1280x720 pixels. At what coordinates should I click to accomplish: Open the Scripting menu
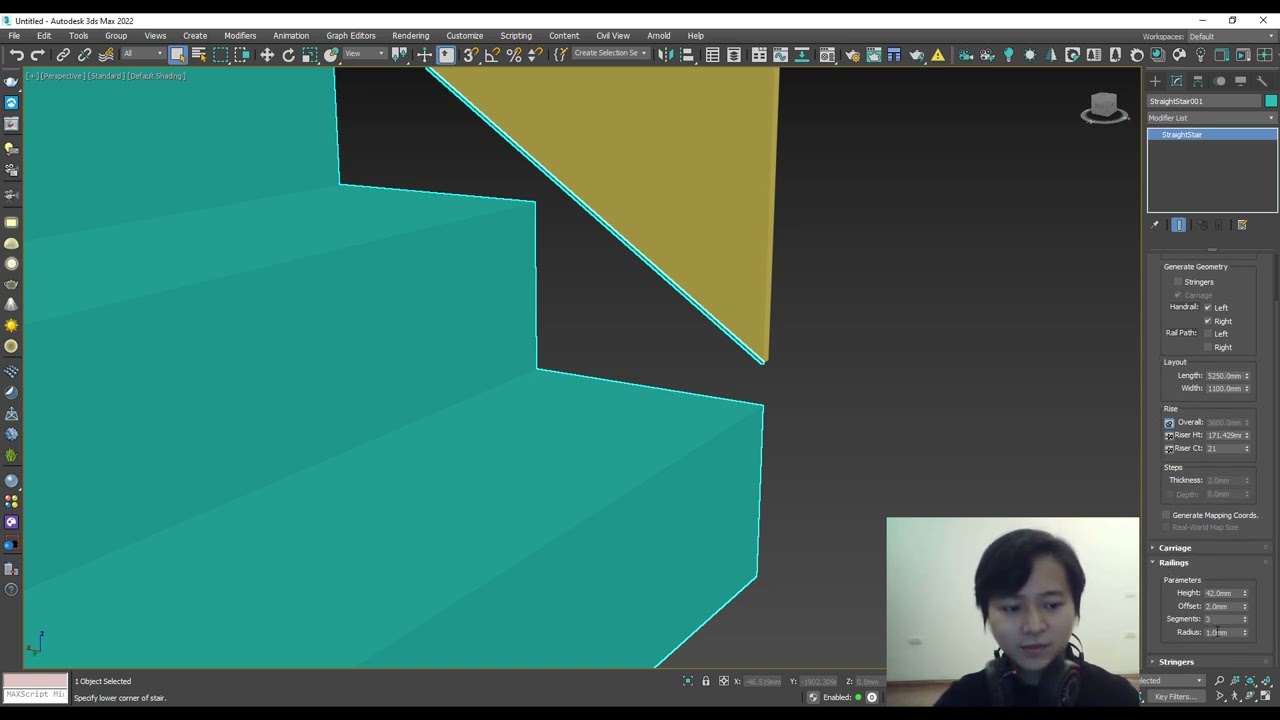pos(516,36)
